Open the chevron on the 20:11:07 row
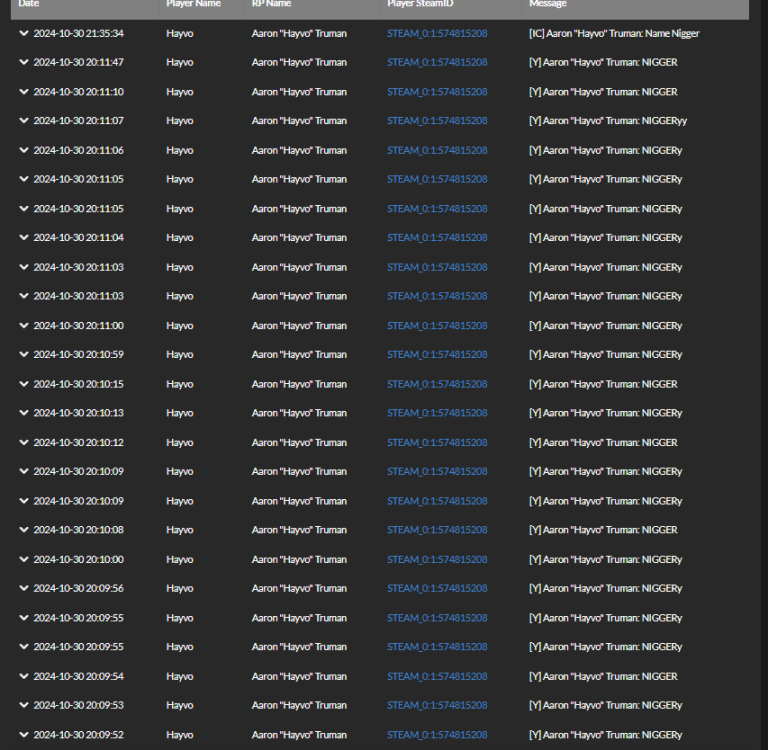Screen dimensions: 768x750 coord(24,121)
